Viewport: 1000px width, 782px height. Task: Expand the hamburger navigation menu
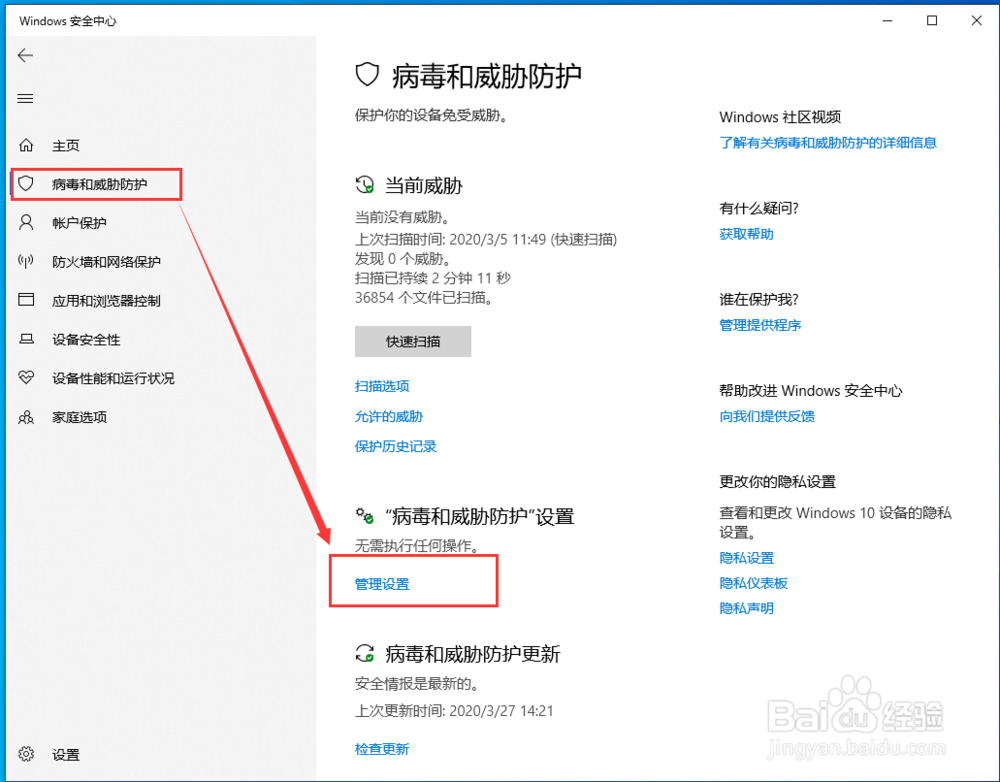[x=25, y=98]
